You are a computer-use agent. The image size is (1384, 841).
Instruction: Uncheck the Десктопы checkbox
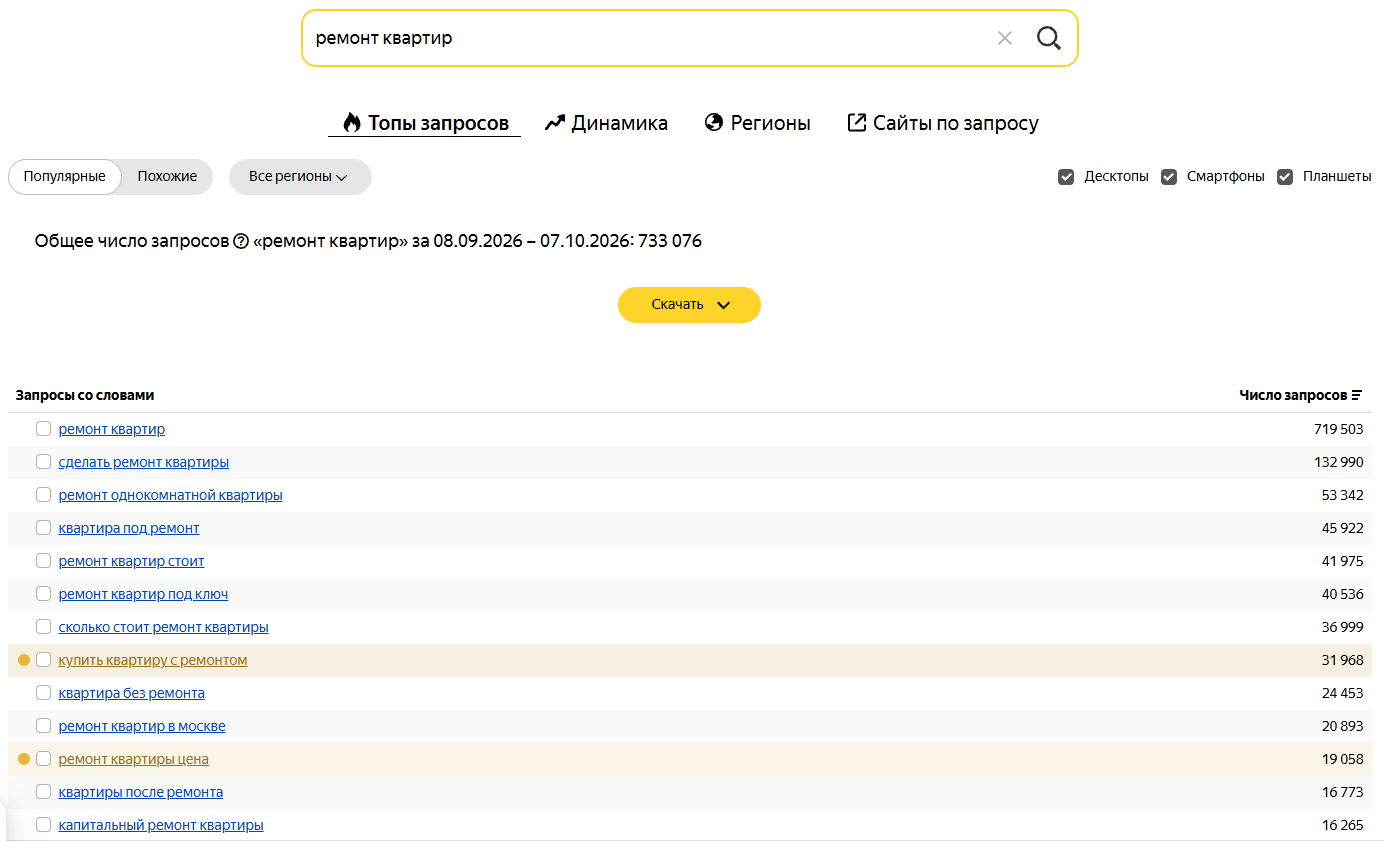click(x=1066, y=177)
